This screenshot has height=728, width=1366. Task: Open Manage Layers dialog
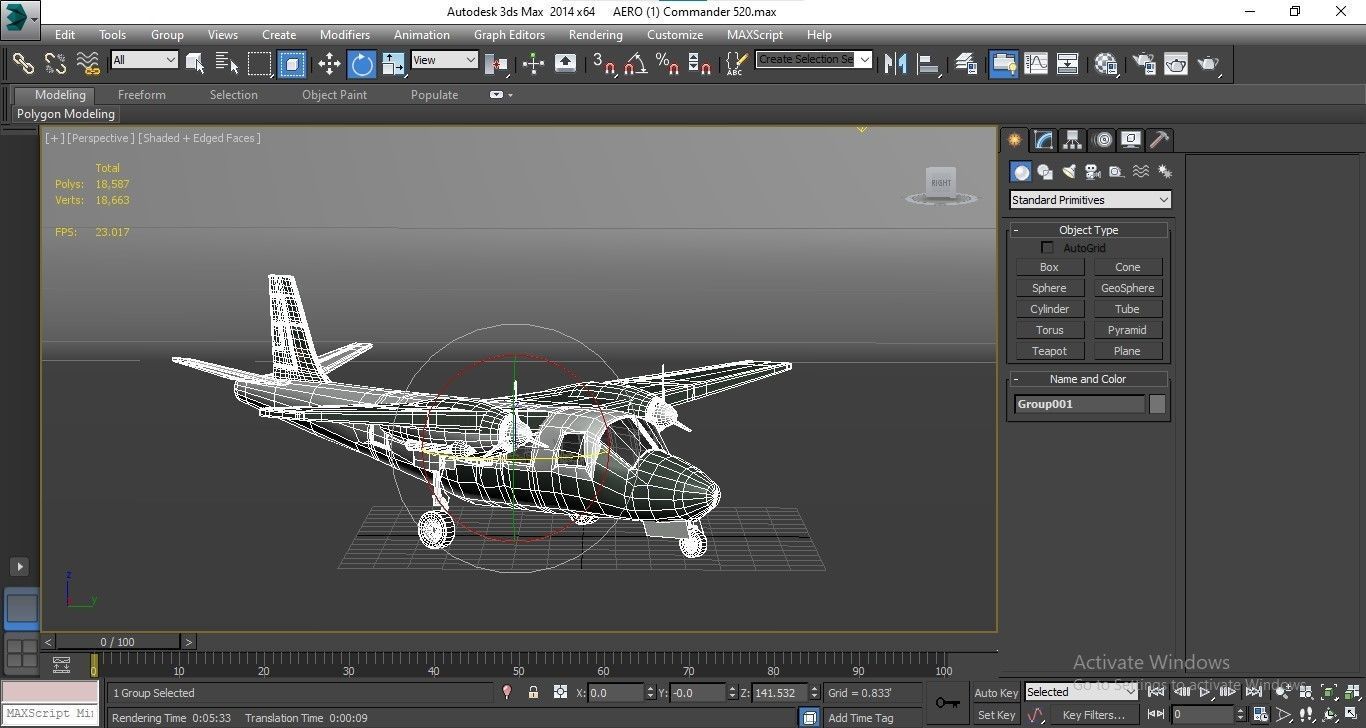point(966,63)
